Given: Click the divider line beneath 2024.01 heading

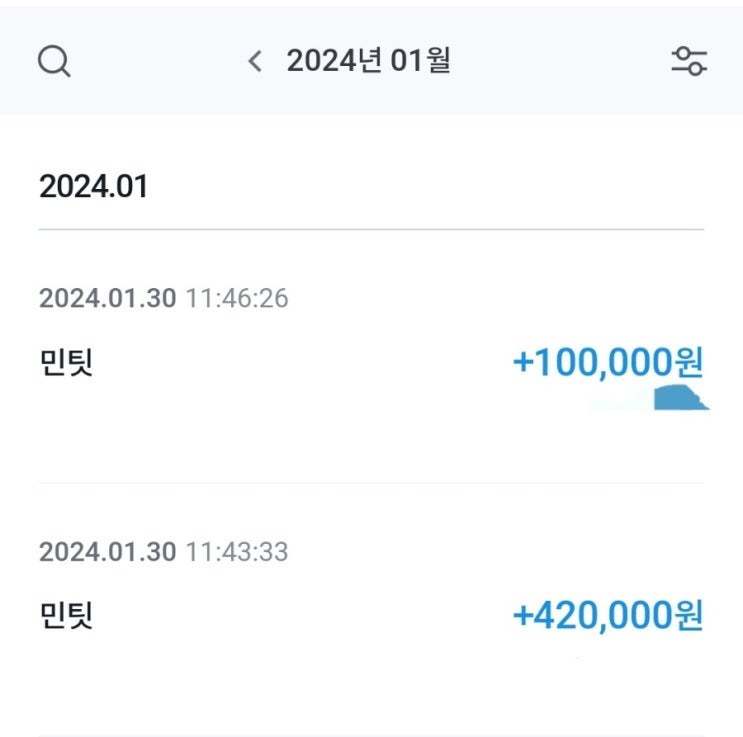Looking at the screenshot, I should [x=371, y=230].
